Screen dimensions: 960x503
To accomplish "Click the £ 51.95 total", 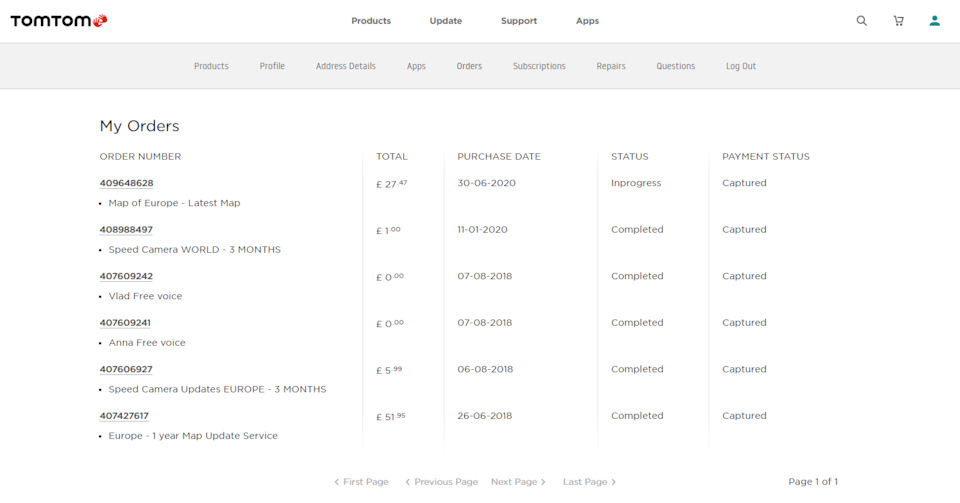I will pos(391,416).
